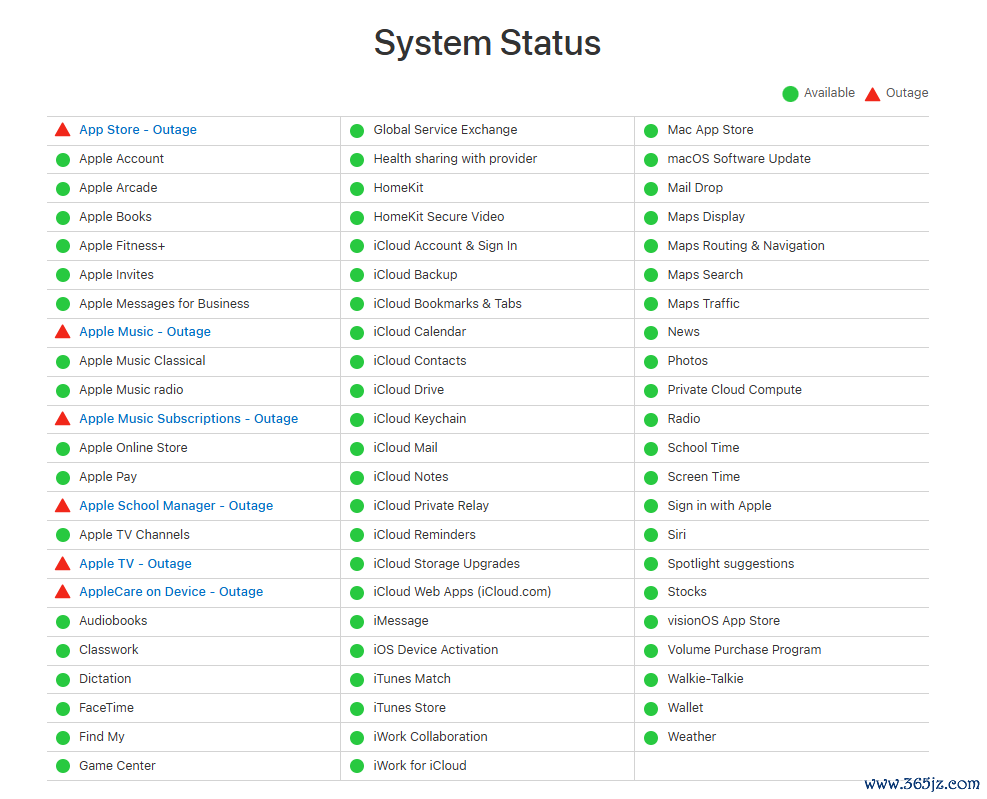Select the Volume Purchase Program text
The image size is (987, 799).
[745, 650]
